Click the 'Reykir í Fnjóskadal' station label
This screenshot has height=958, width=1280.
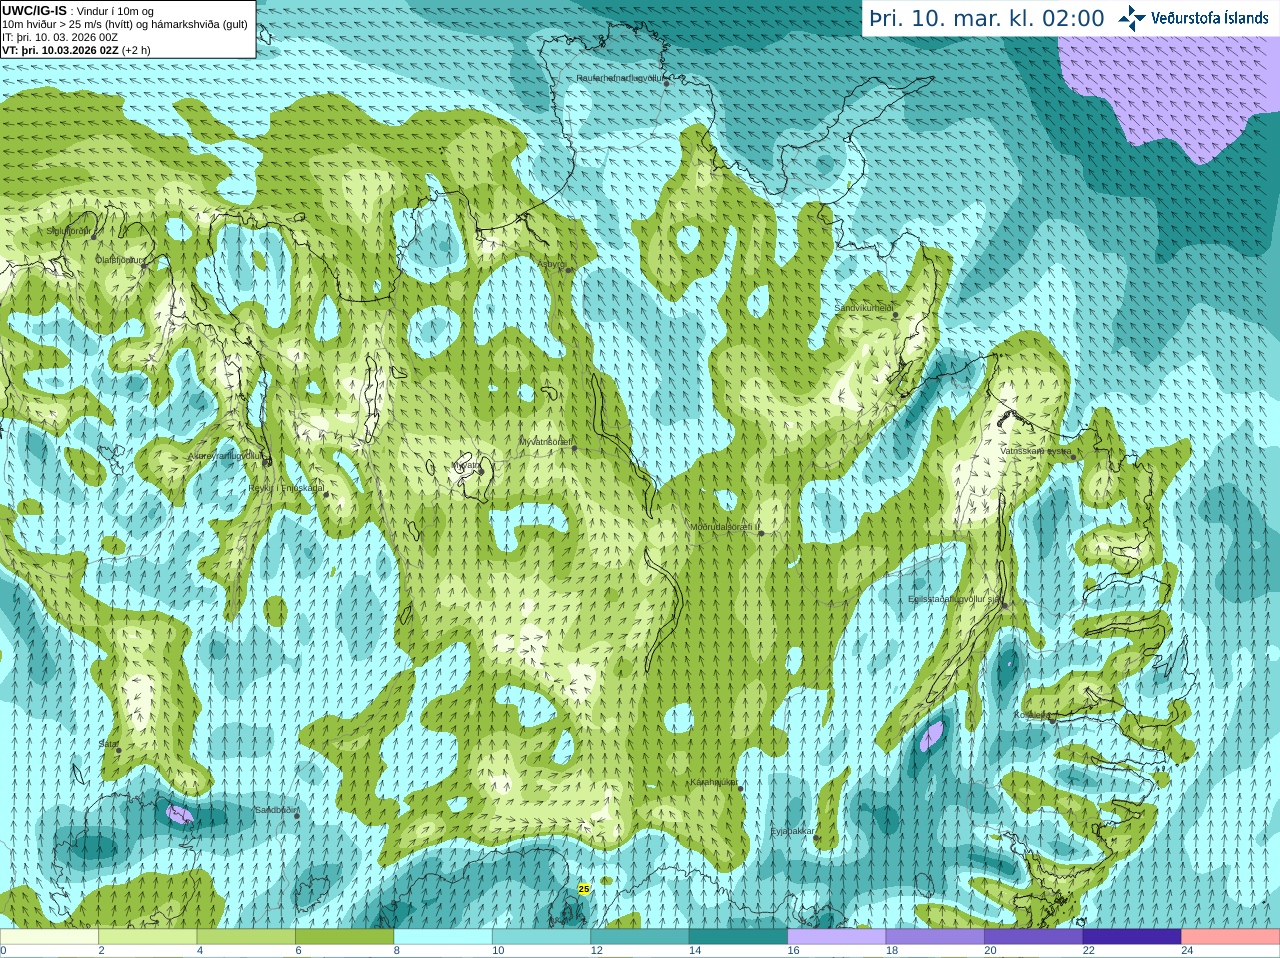tap(286, 488)
